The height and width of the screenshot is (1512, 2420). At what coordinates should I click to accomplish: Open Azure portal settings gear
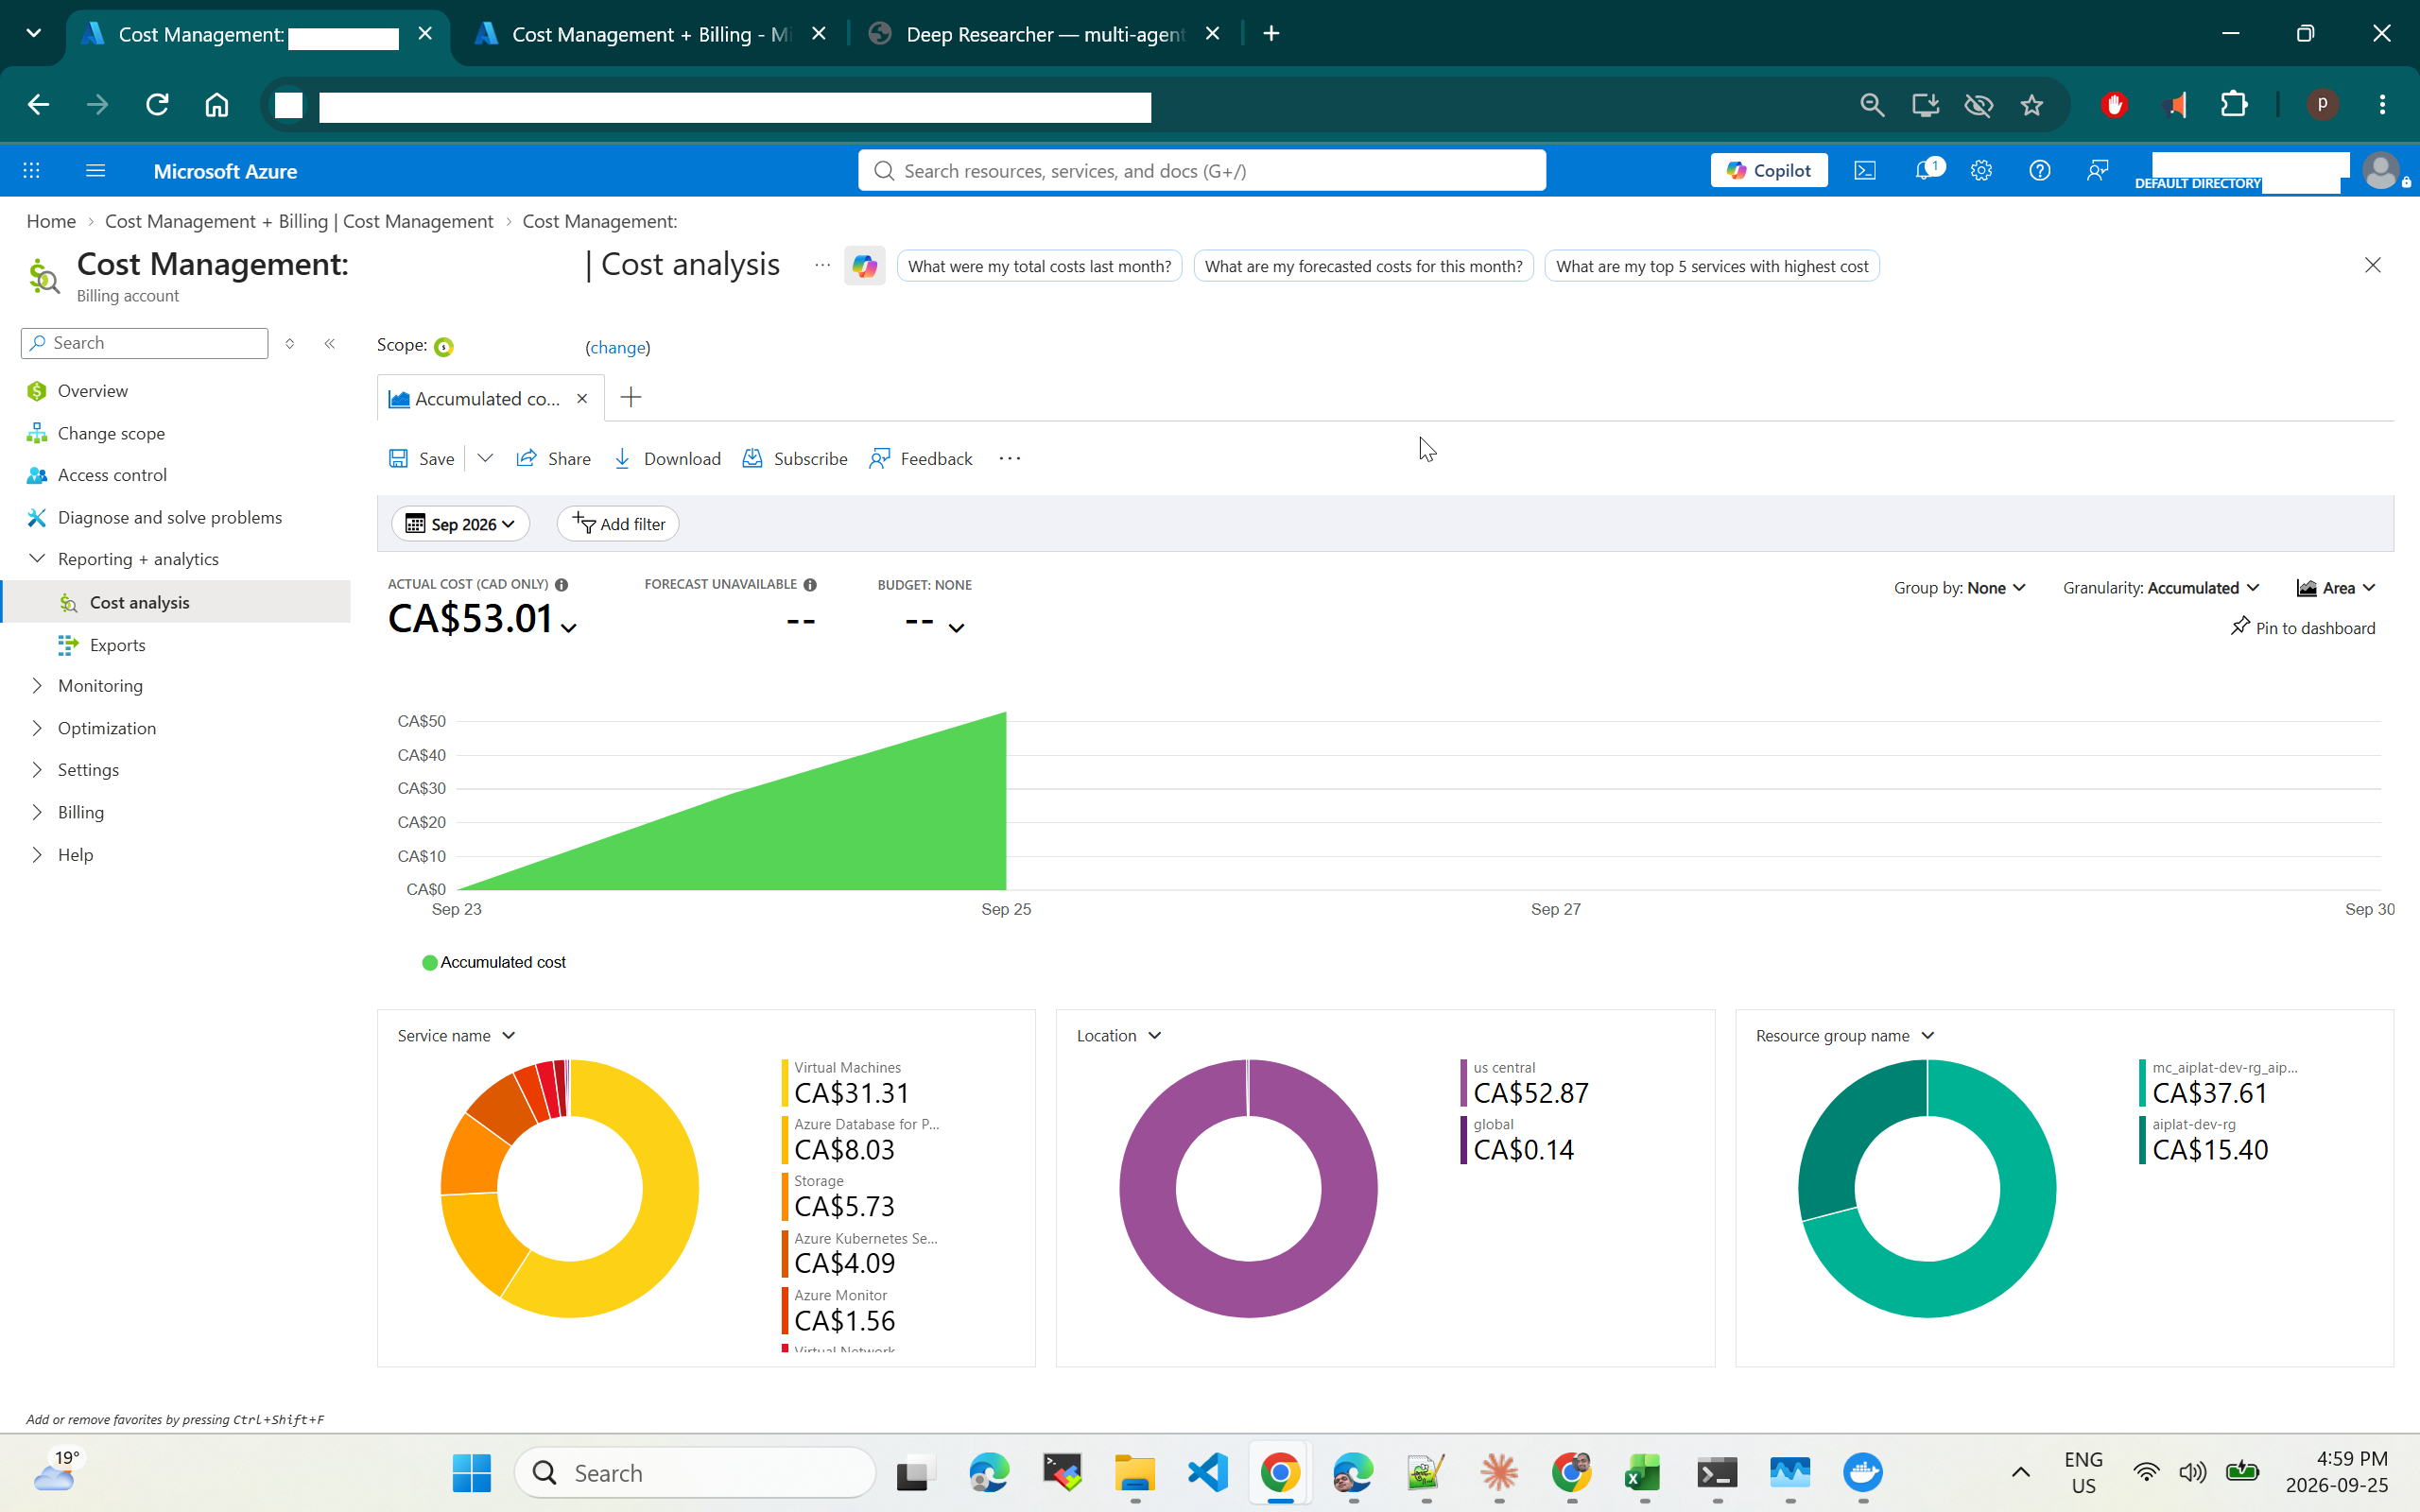pos(1981,171)
